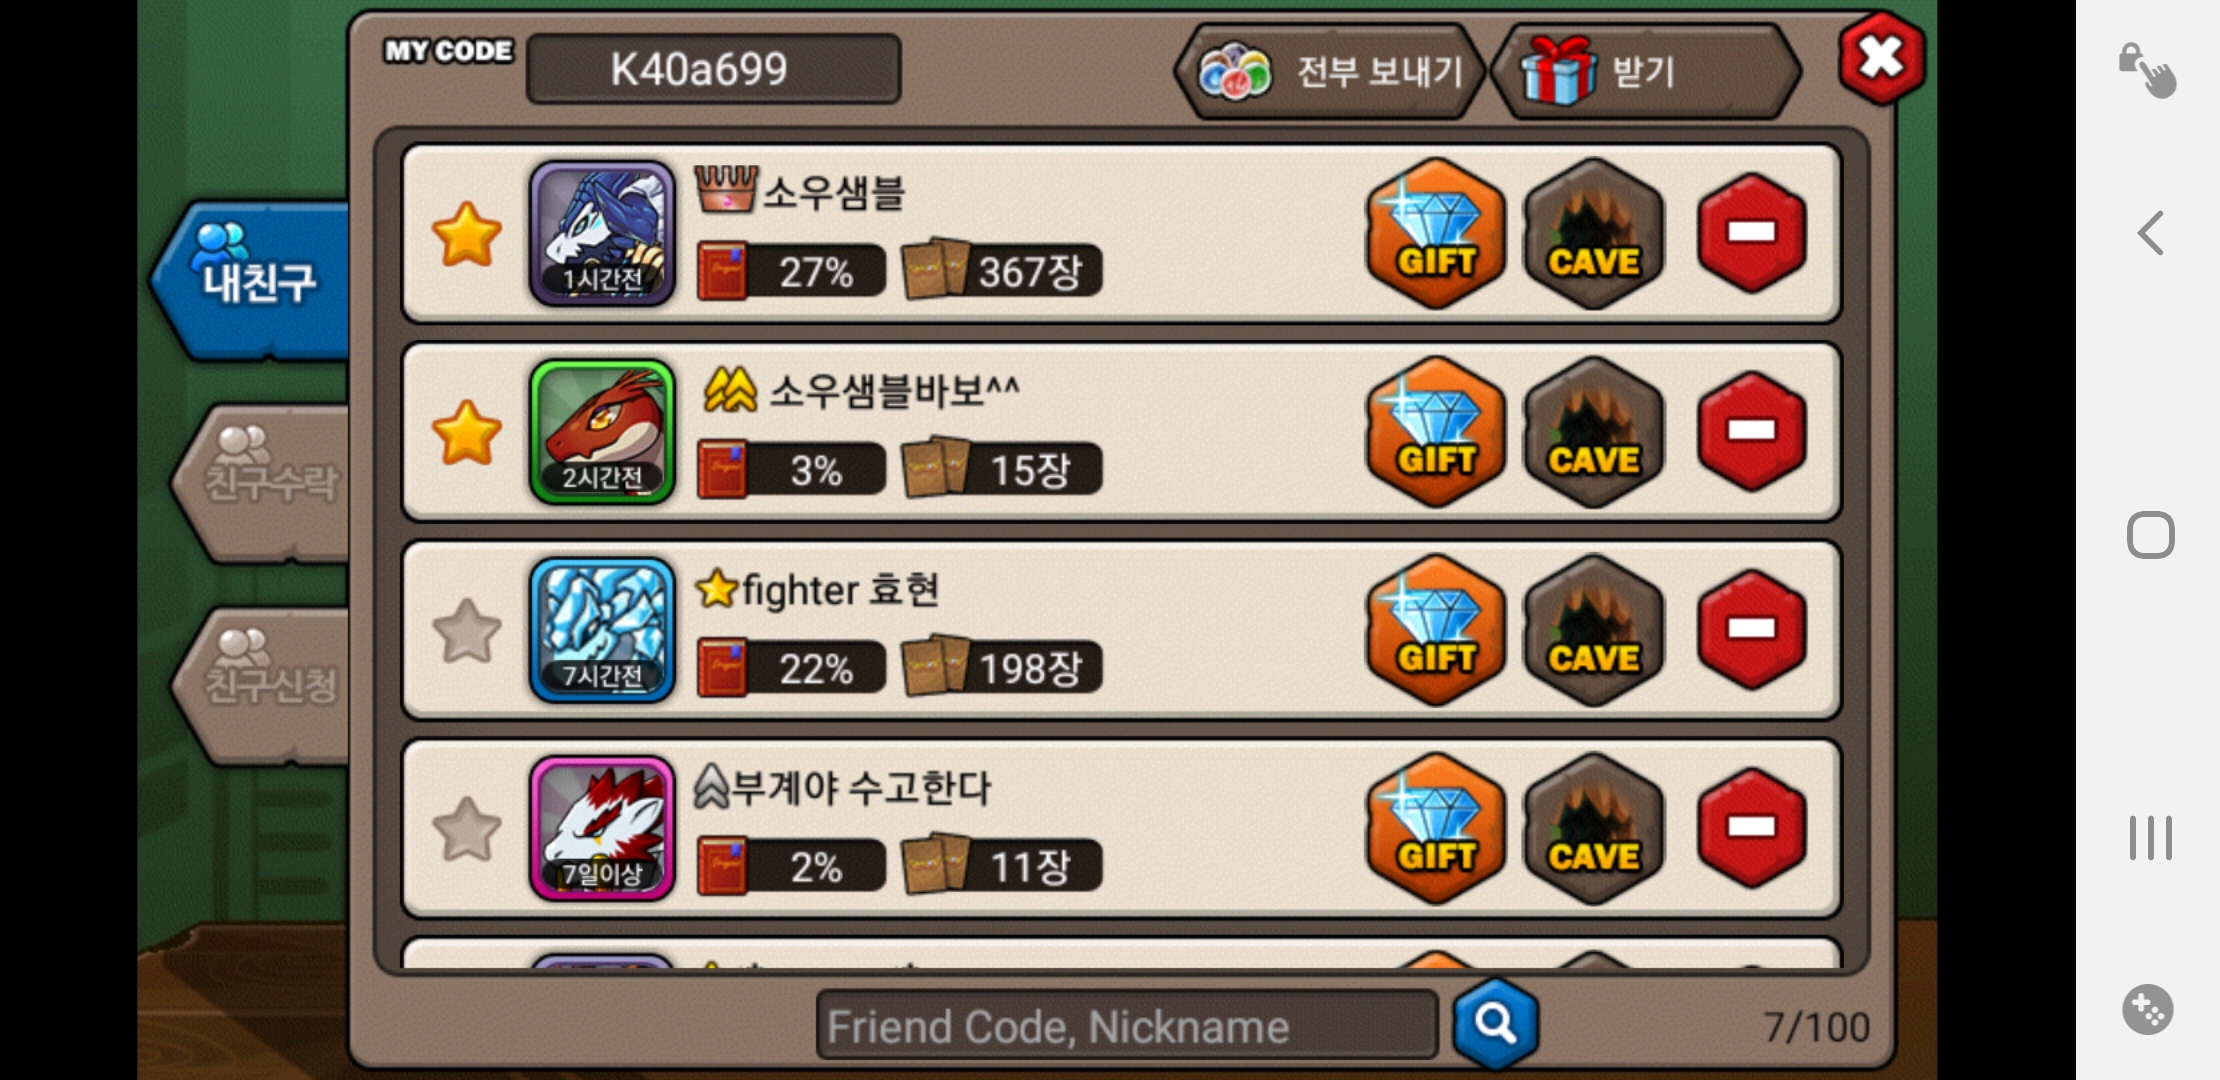Image resolution: width=2220 pixels, height=1080 pixels.
Task: Unfavorite 소우샘블바보^^ via gold star
Action: [x=466, y=432]
